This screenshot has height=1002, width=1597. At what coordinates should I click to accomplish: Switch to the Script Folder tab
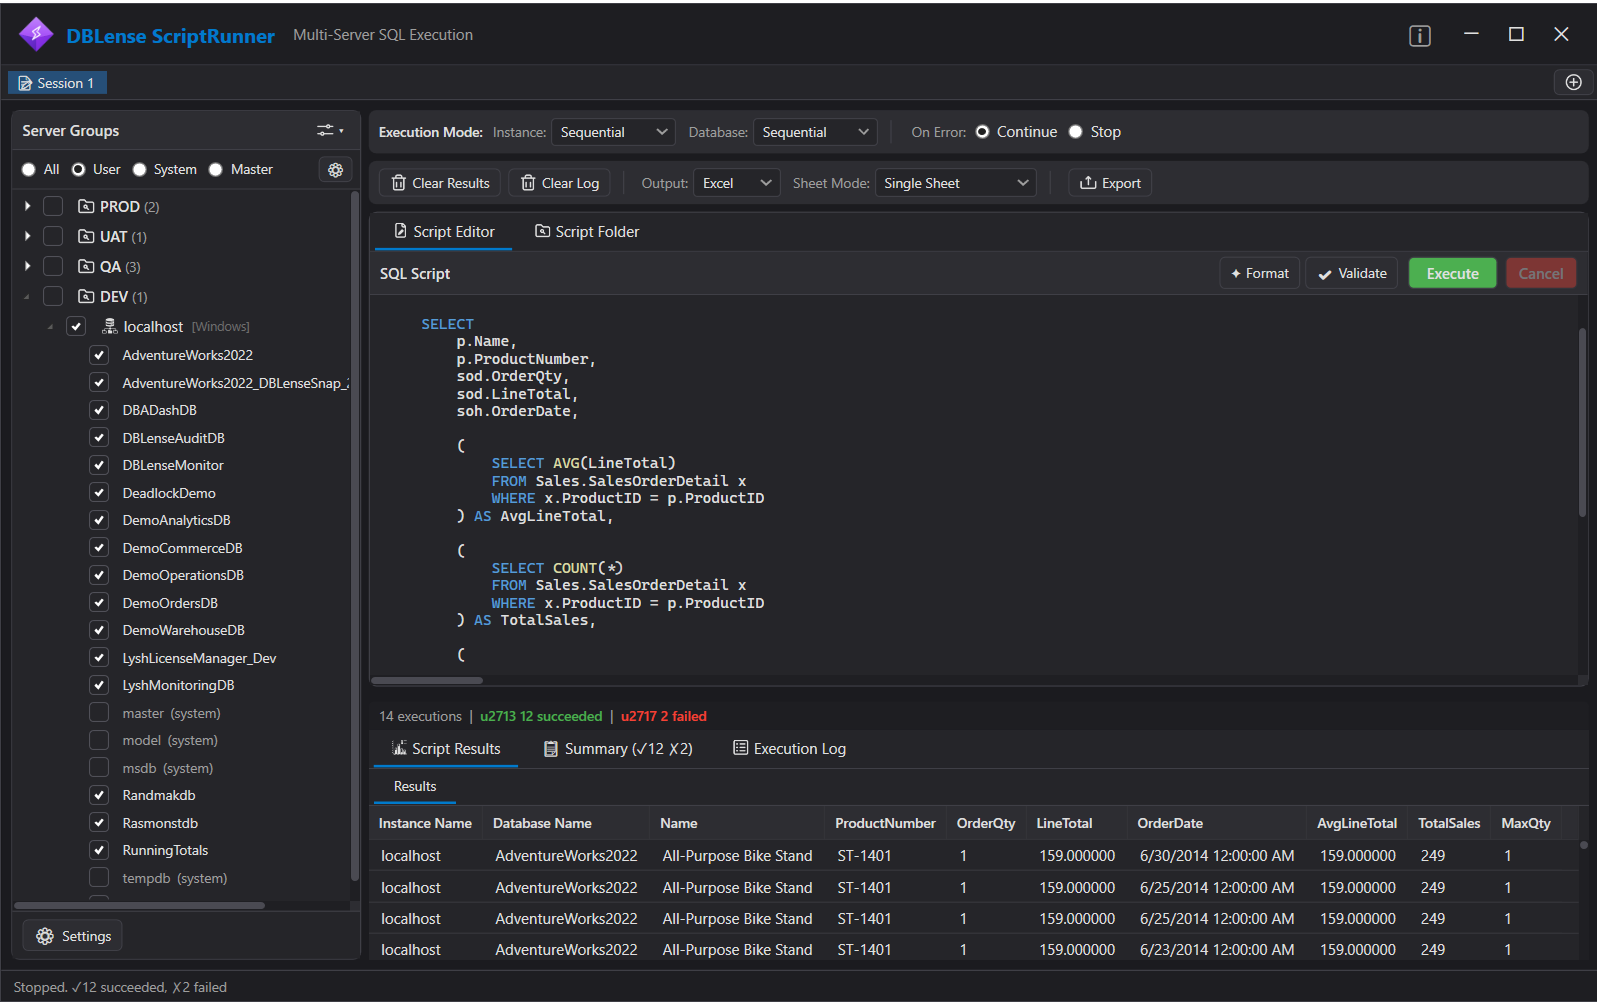(x=587, y=231)
